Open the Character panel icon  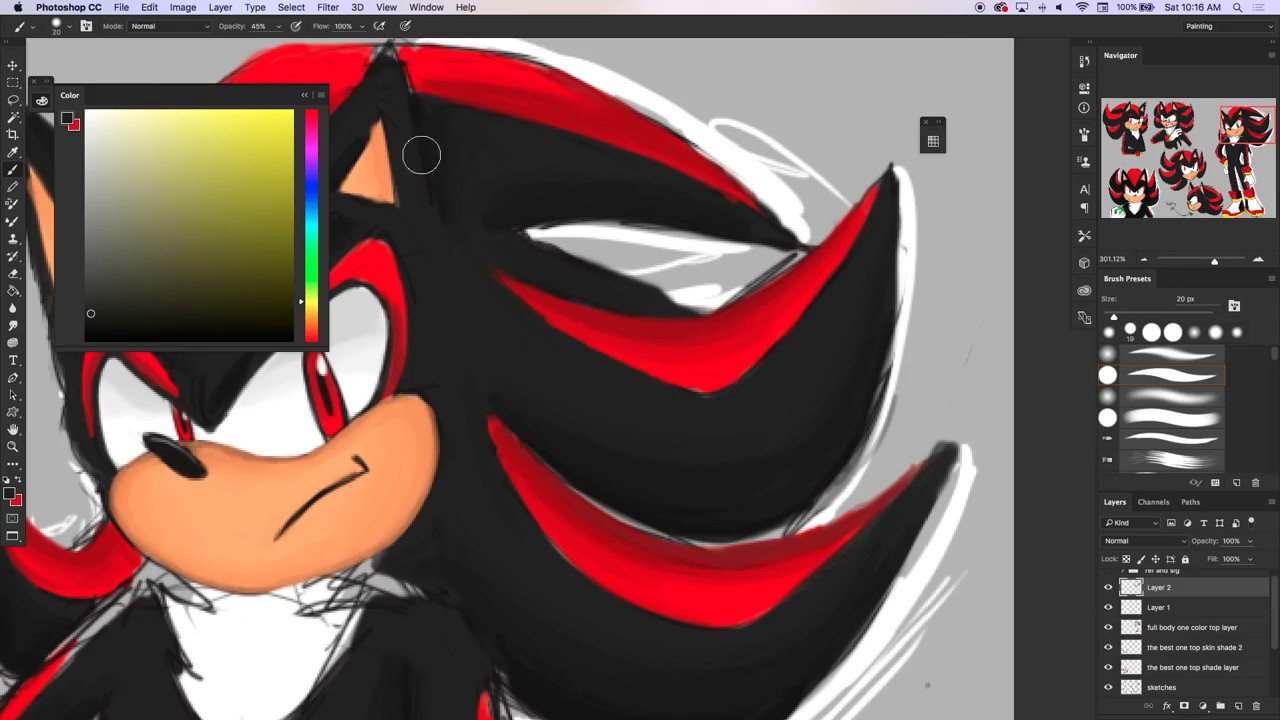click(1085, 189)
